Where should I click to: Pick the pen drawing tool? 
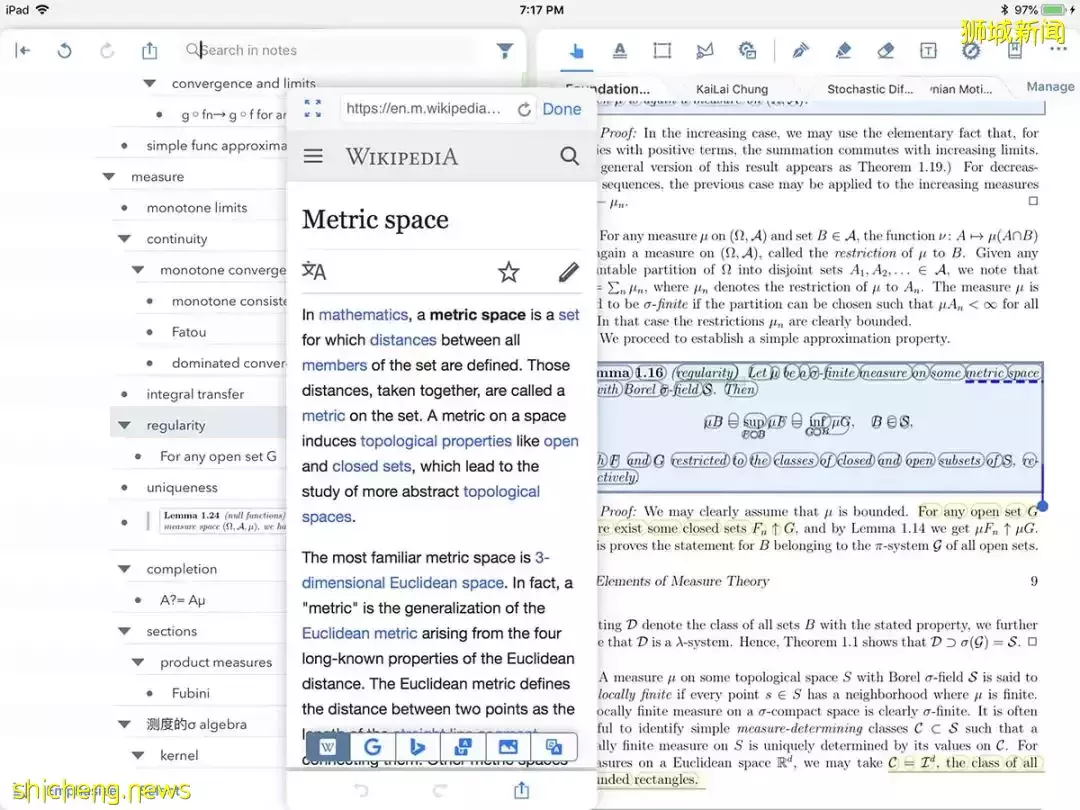tap(800, 50)
